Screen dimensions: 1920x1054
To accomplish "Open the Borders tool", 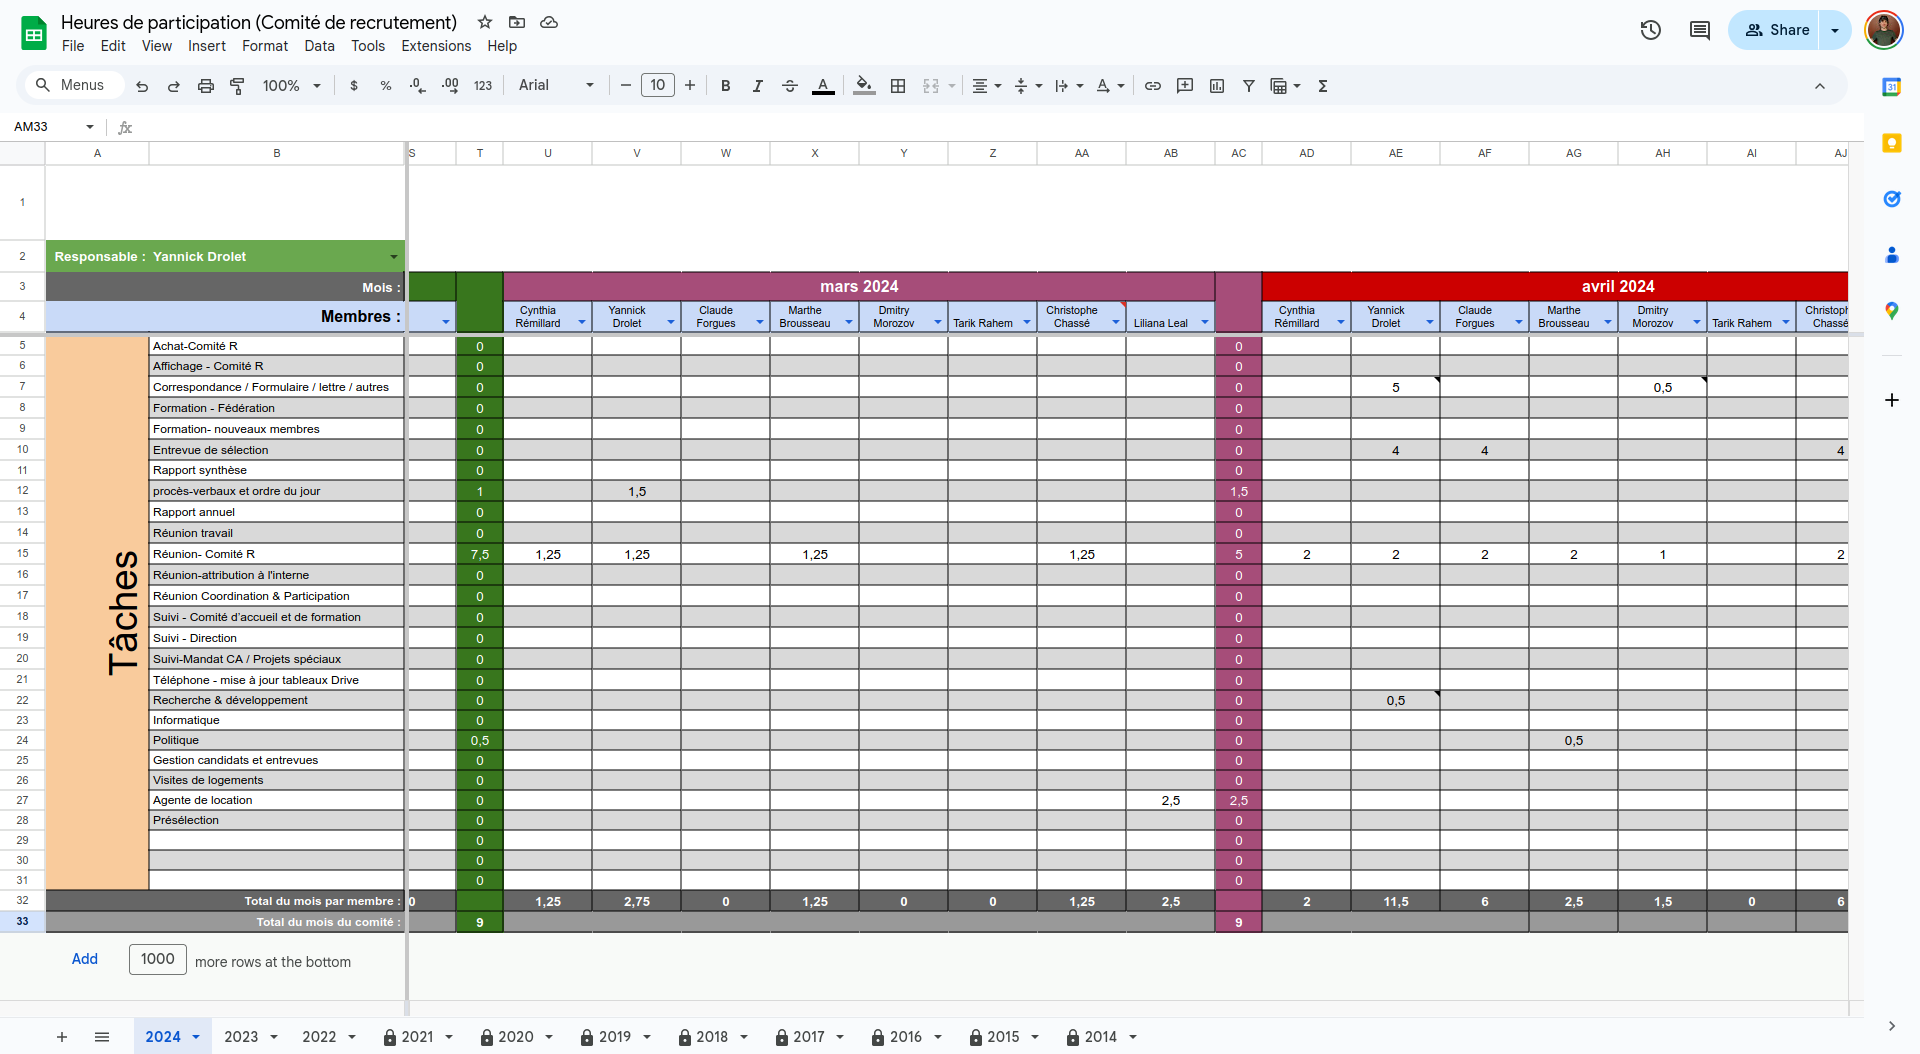I will point(898,86).
